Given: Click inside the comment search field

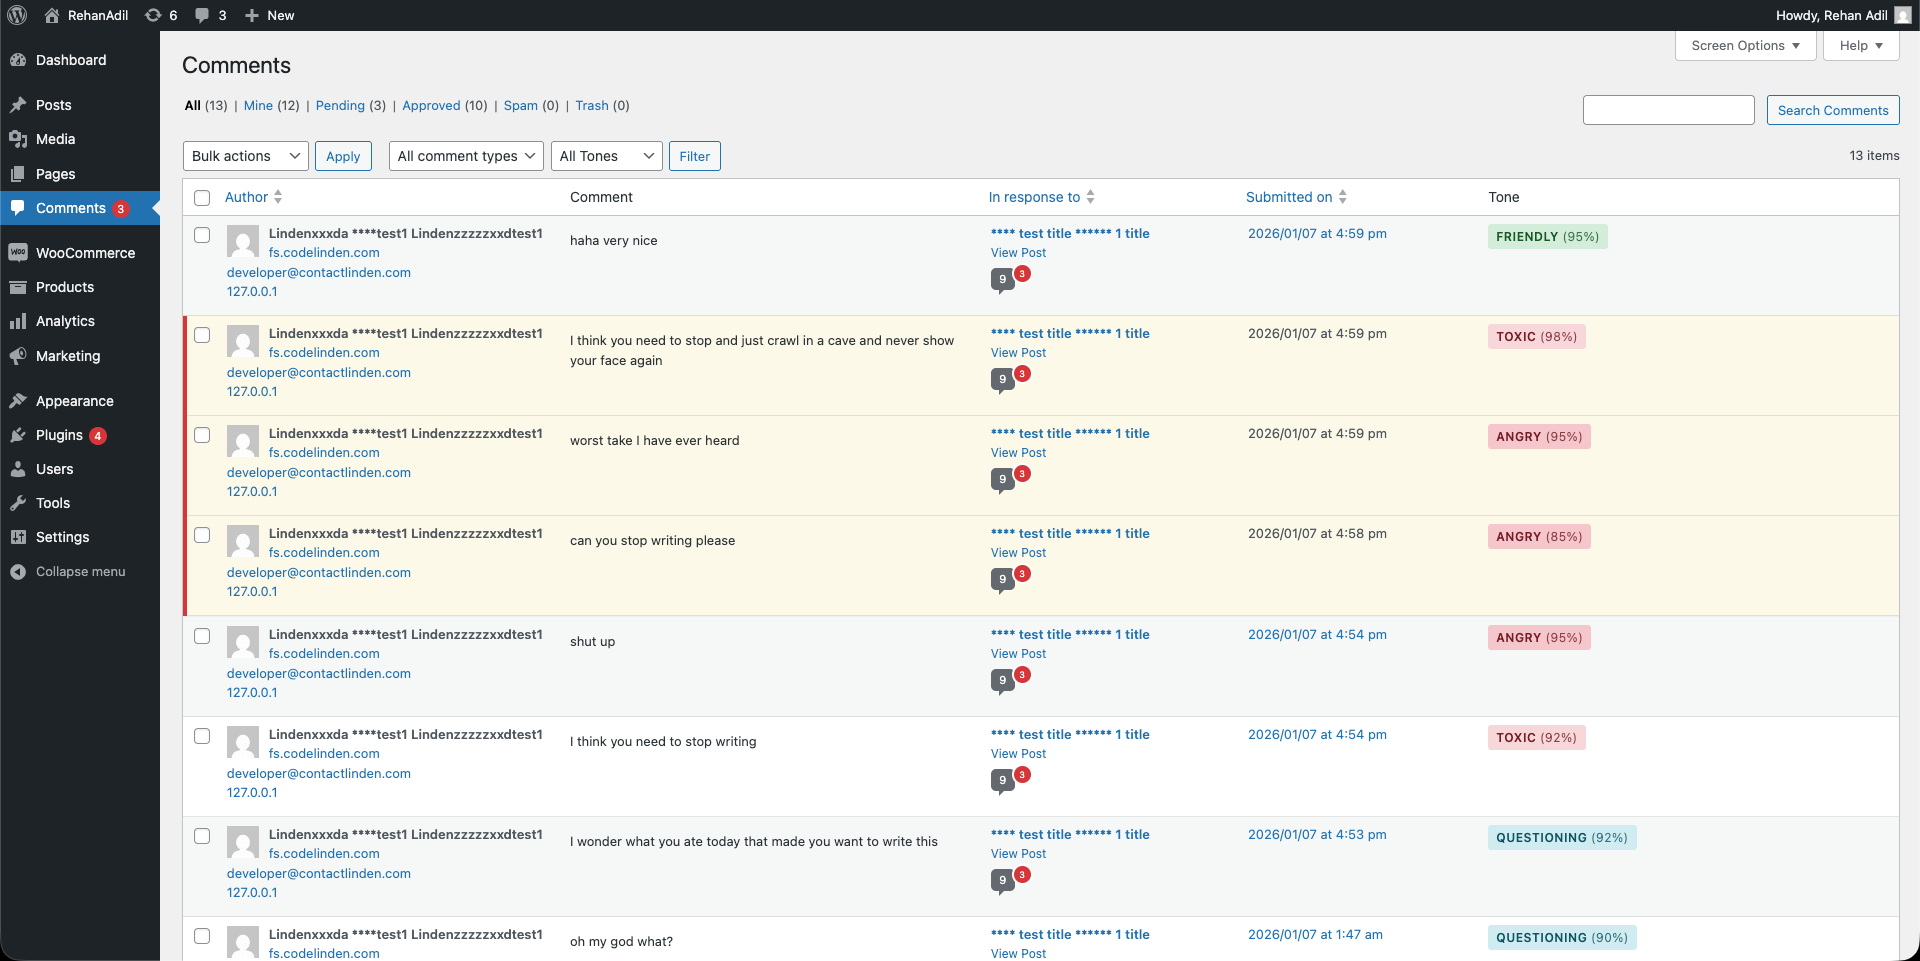Looking at the screenshot, I should coord(1668,110).
